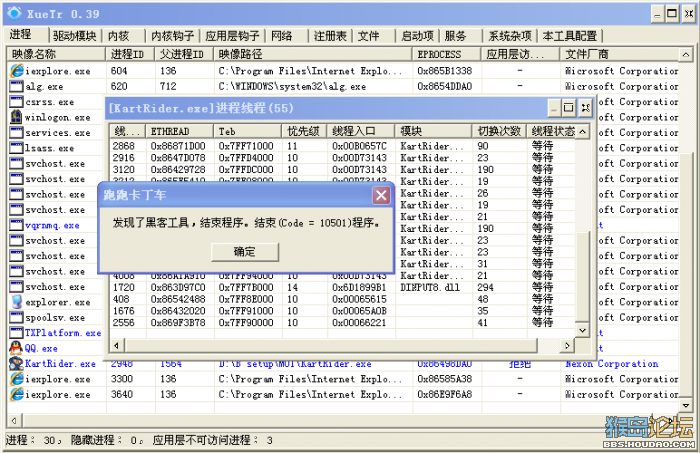This screenshot has width=700, height=453.
Task: Sort thread list by 线程入口 column
Action: pyautogui.click(x=361, y=131)
